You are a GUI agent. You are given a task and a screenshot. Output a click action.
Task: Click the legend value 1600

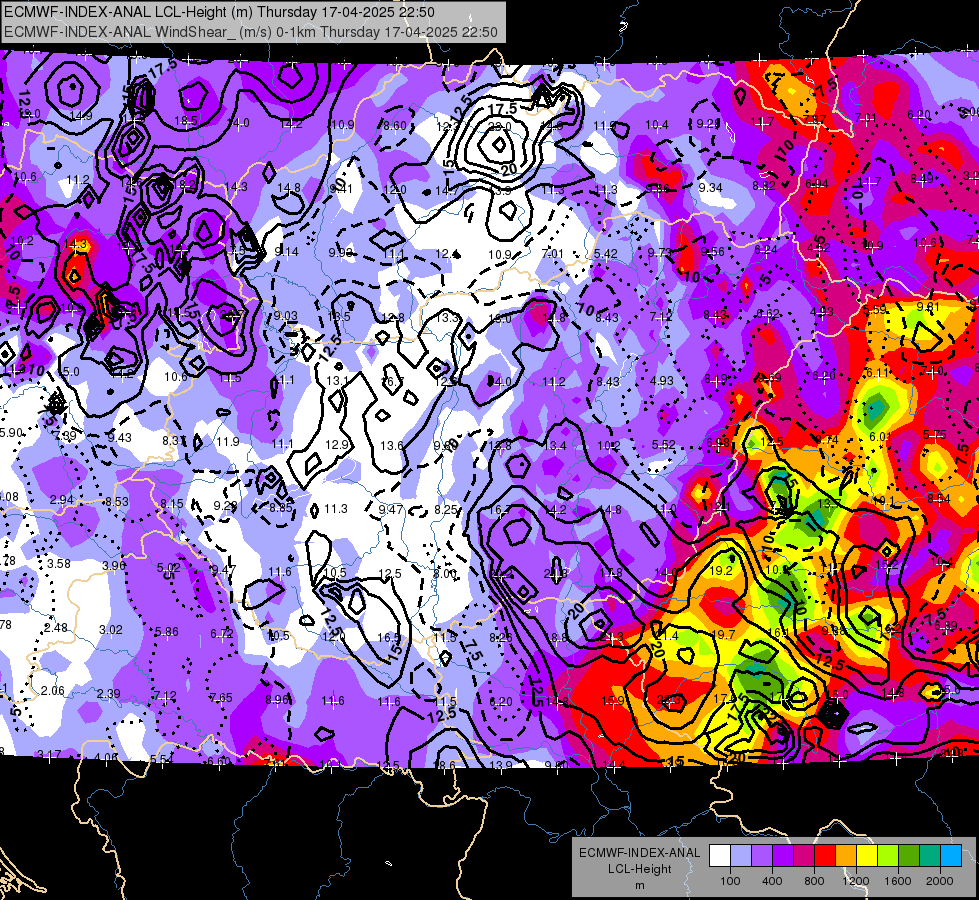pos(898,881)
